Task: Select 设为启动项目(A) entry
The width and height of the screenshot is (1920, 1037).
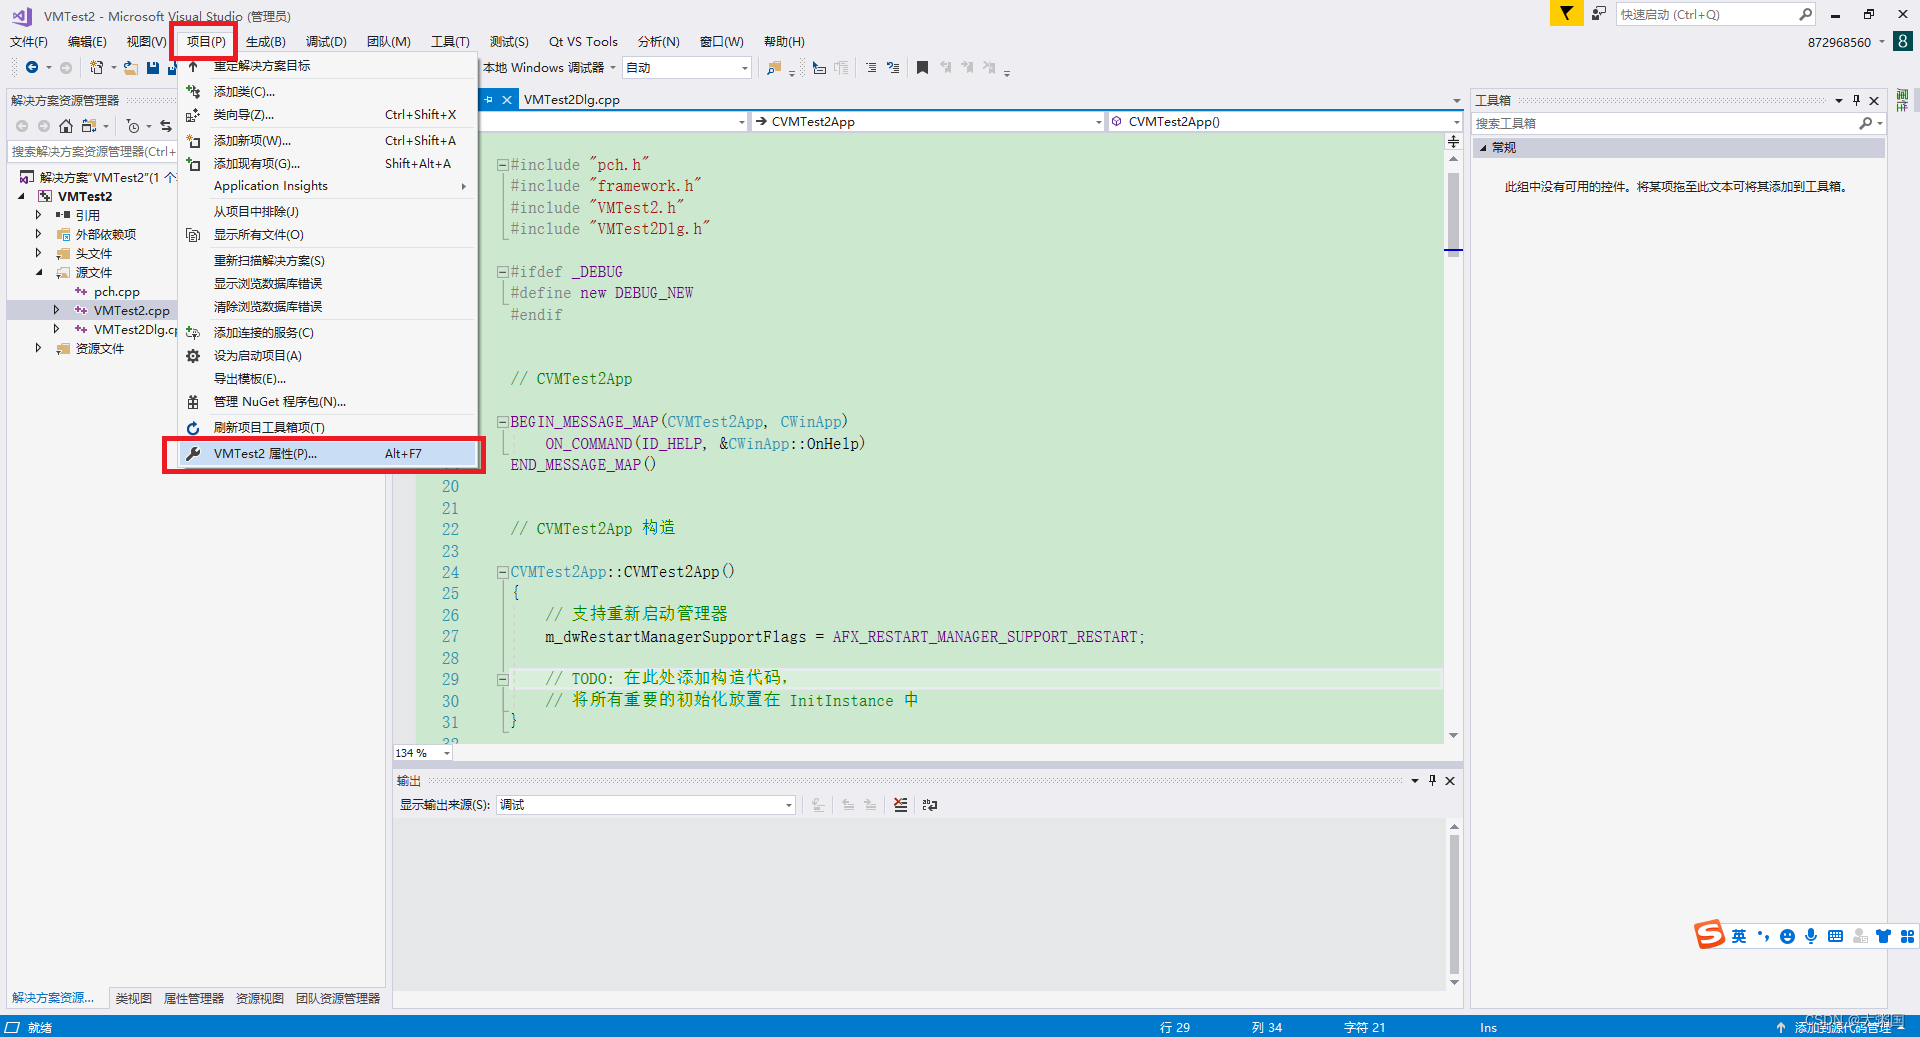Action: coord(328,356)
